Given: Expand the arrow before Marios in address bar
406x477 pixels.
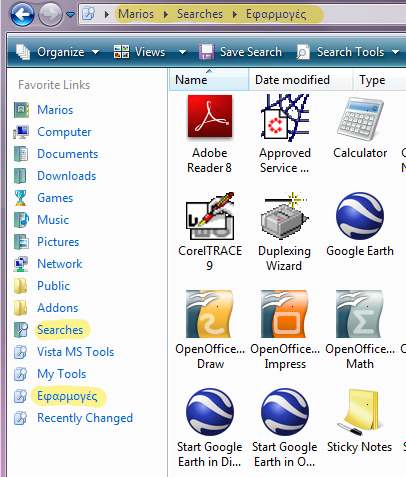Looking at the screenshot, I should [x=107, y=14].
